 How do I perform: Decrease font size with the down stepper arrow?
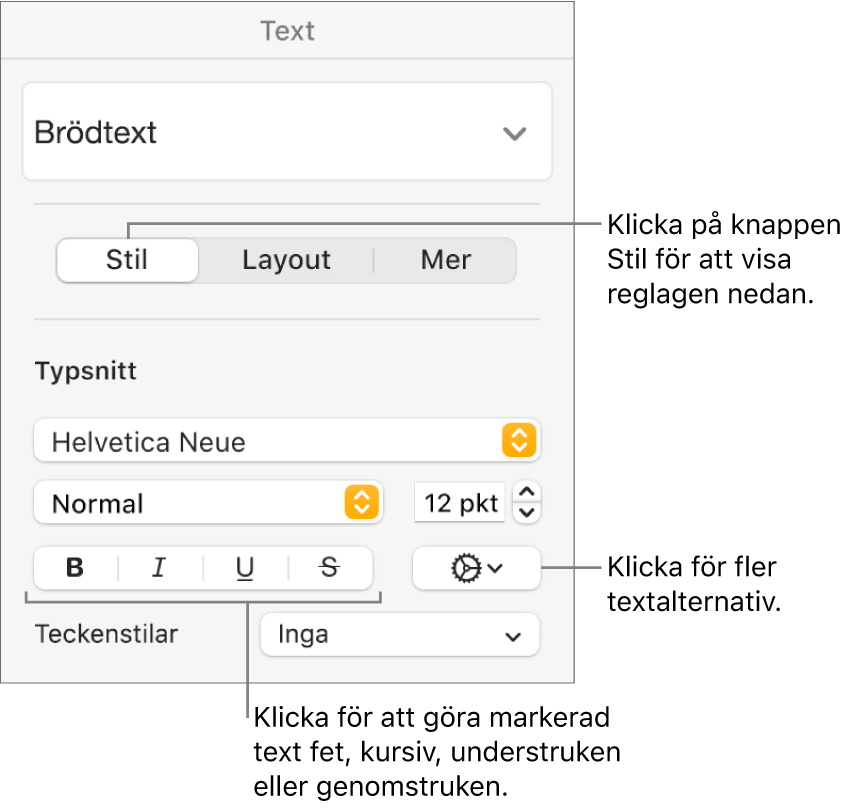[x=527, y=513]
